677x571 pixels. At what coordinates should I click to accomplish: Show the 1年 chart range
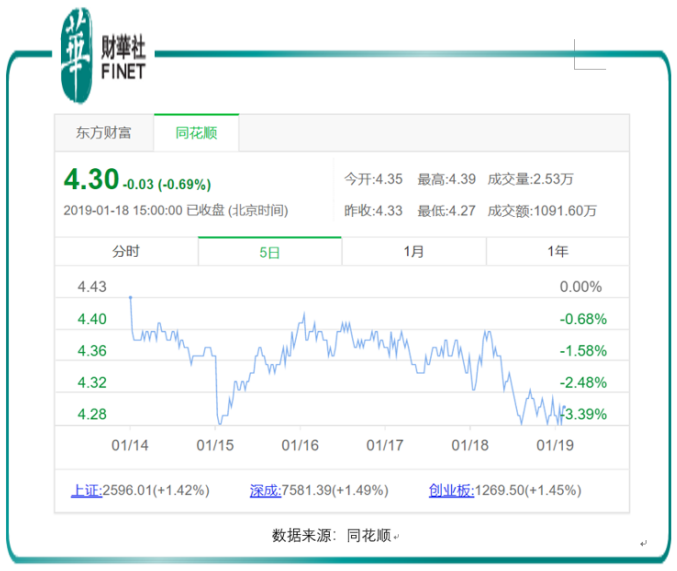pyautogui.click(x=557, y=251)
